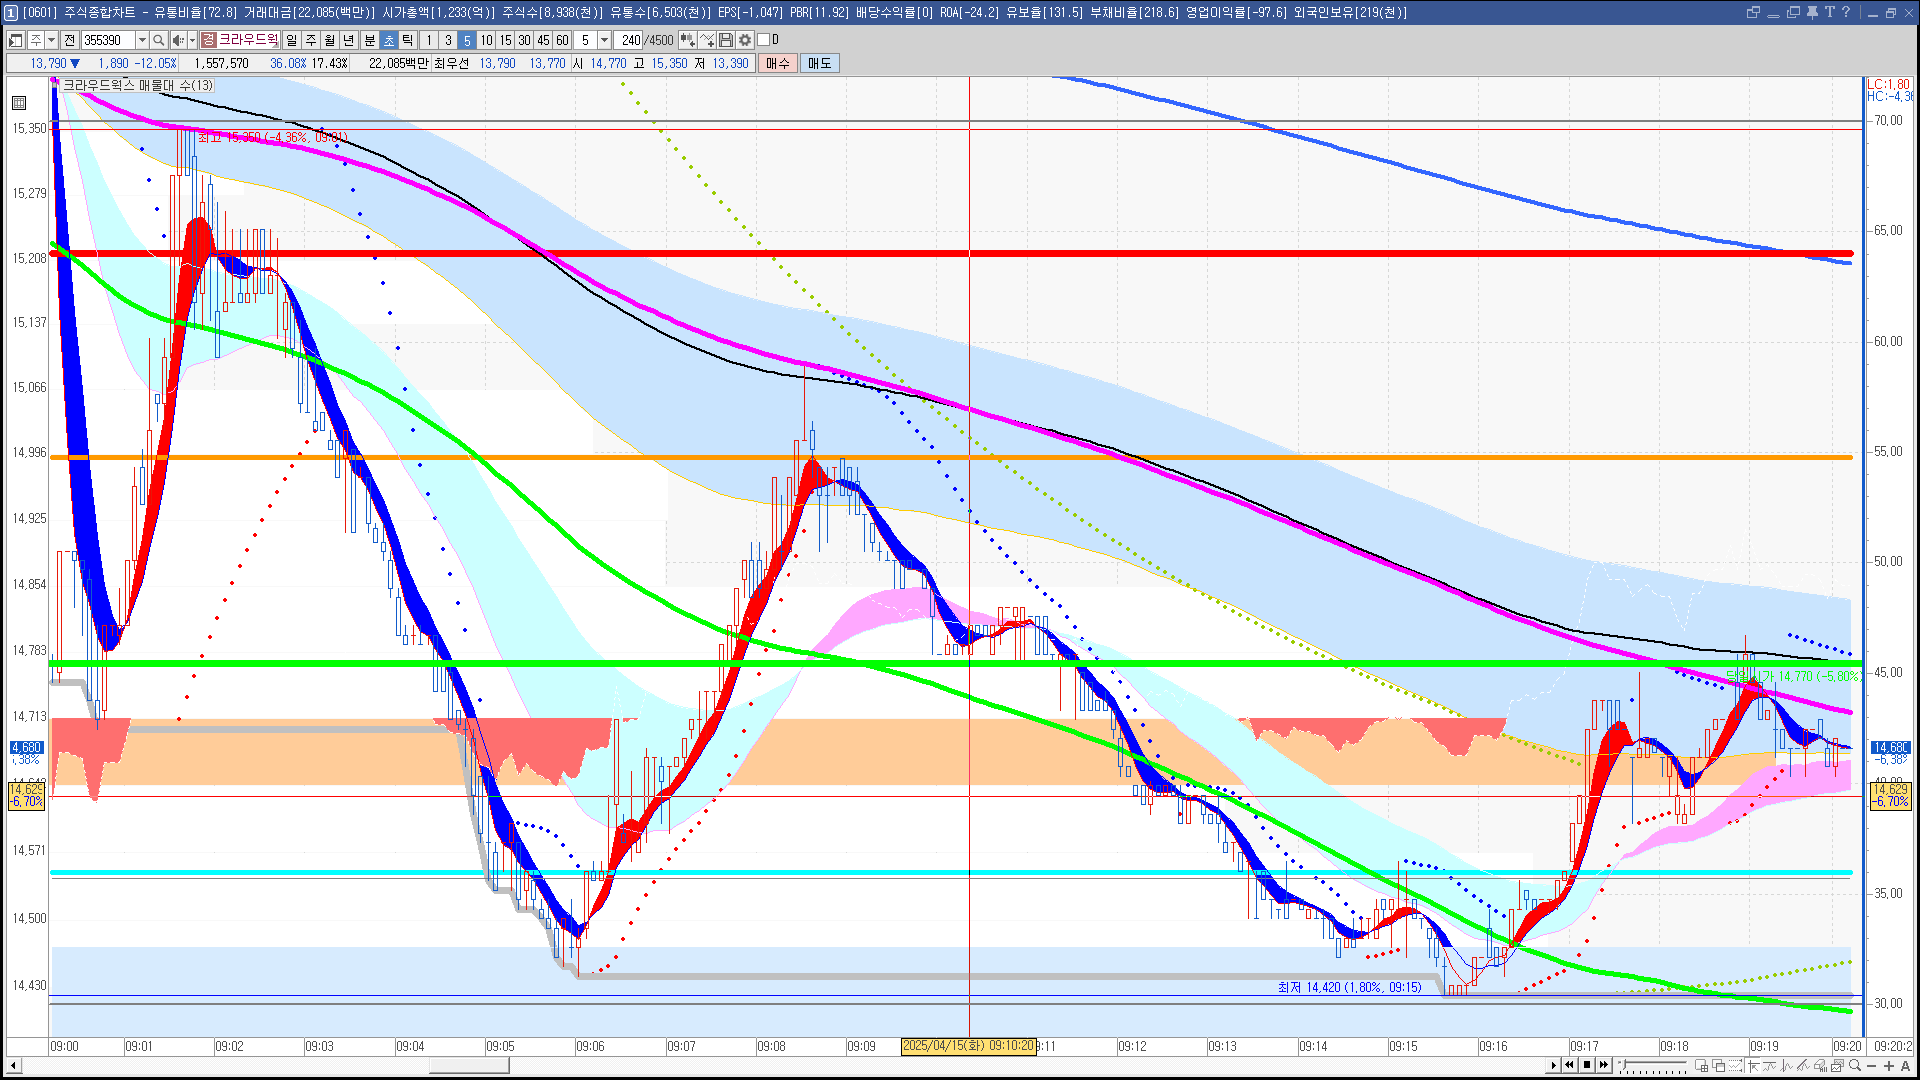
Task: Expand the interval value 5 dropdown
Action: [x=604, y=40]
